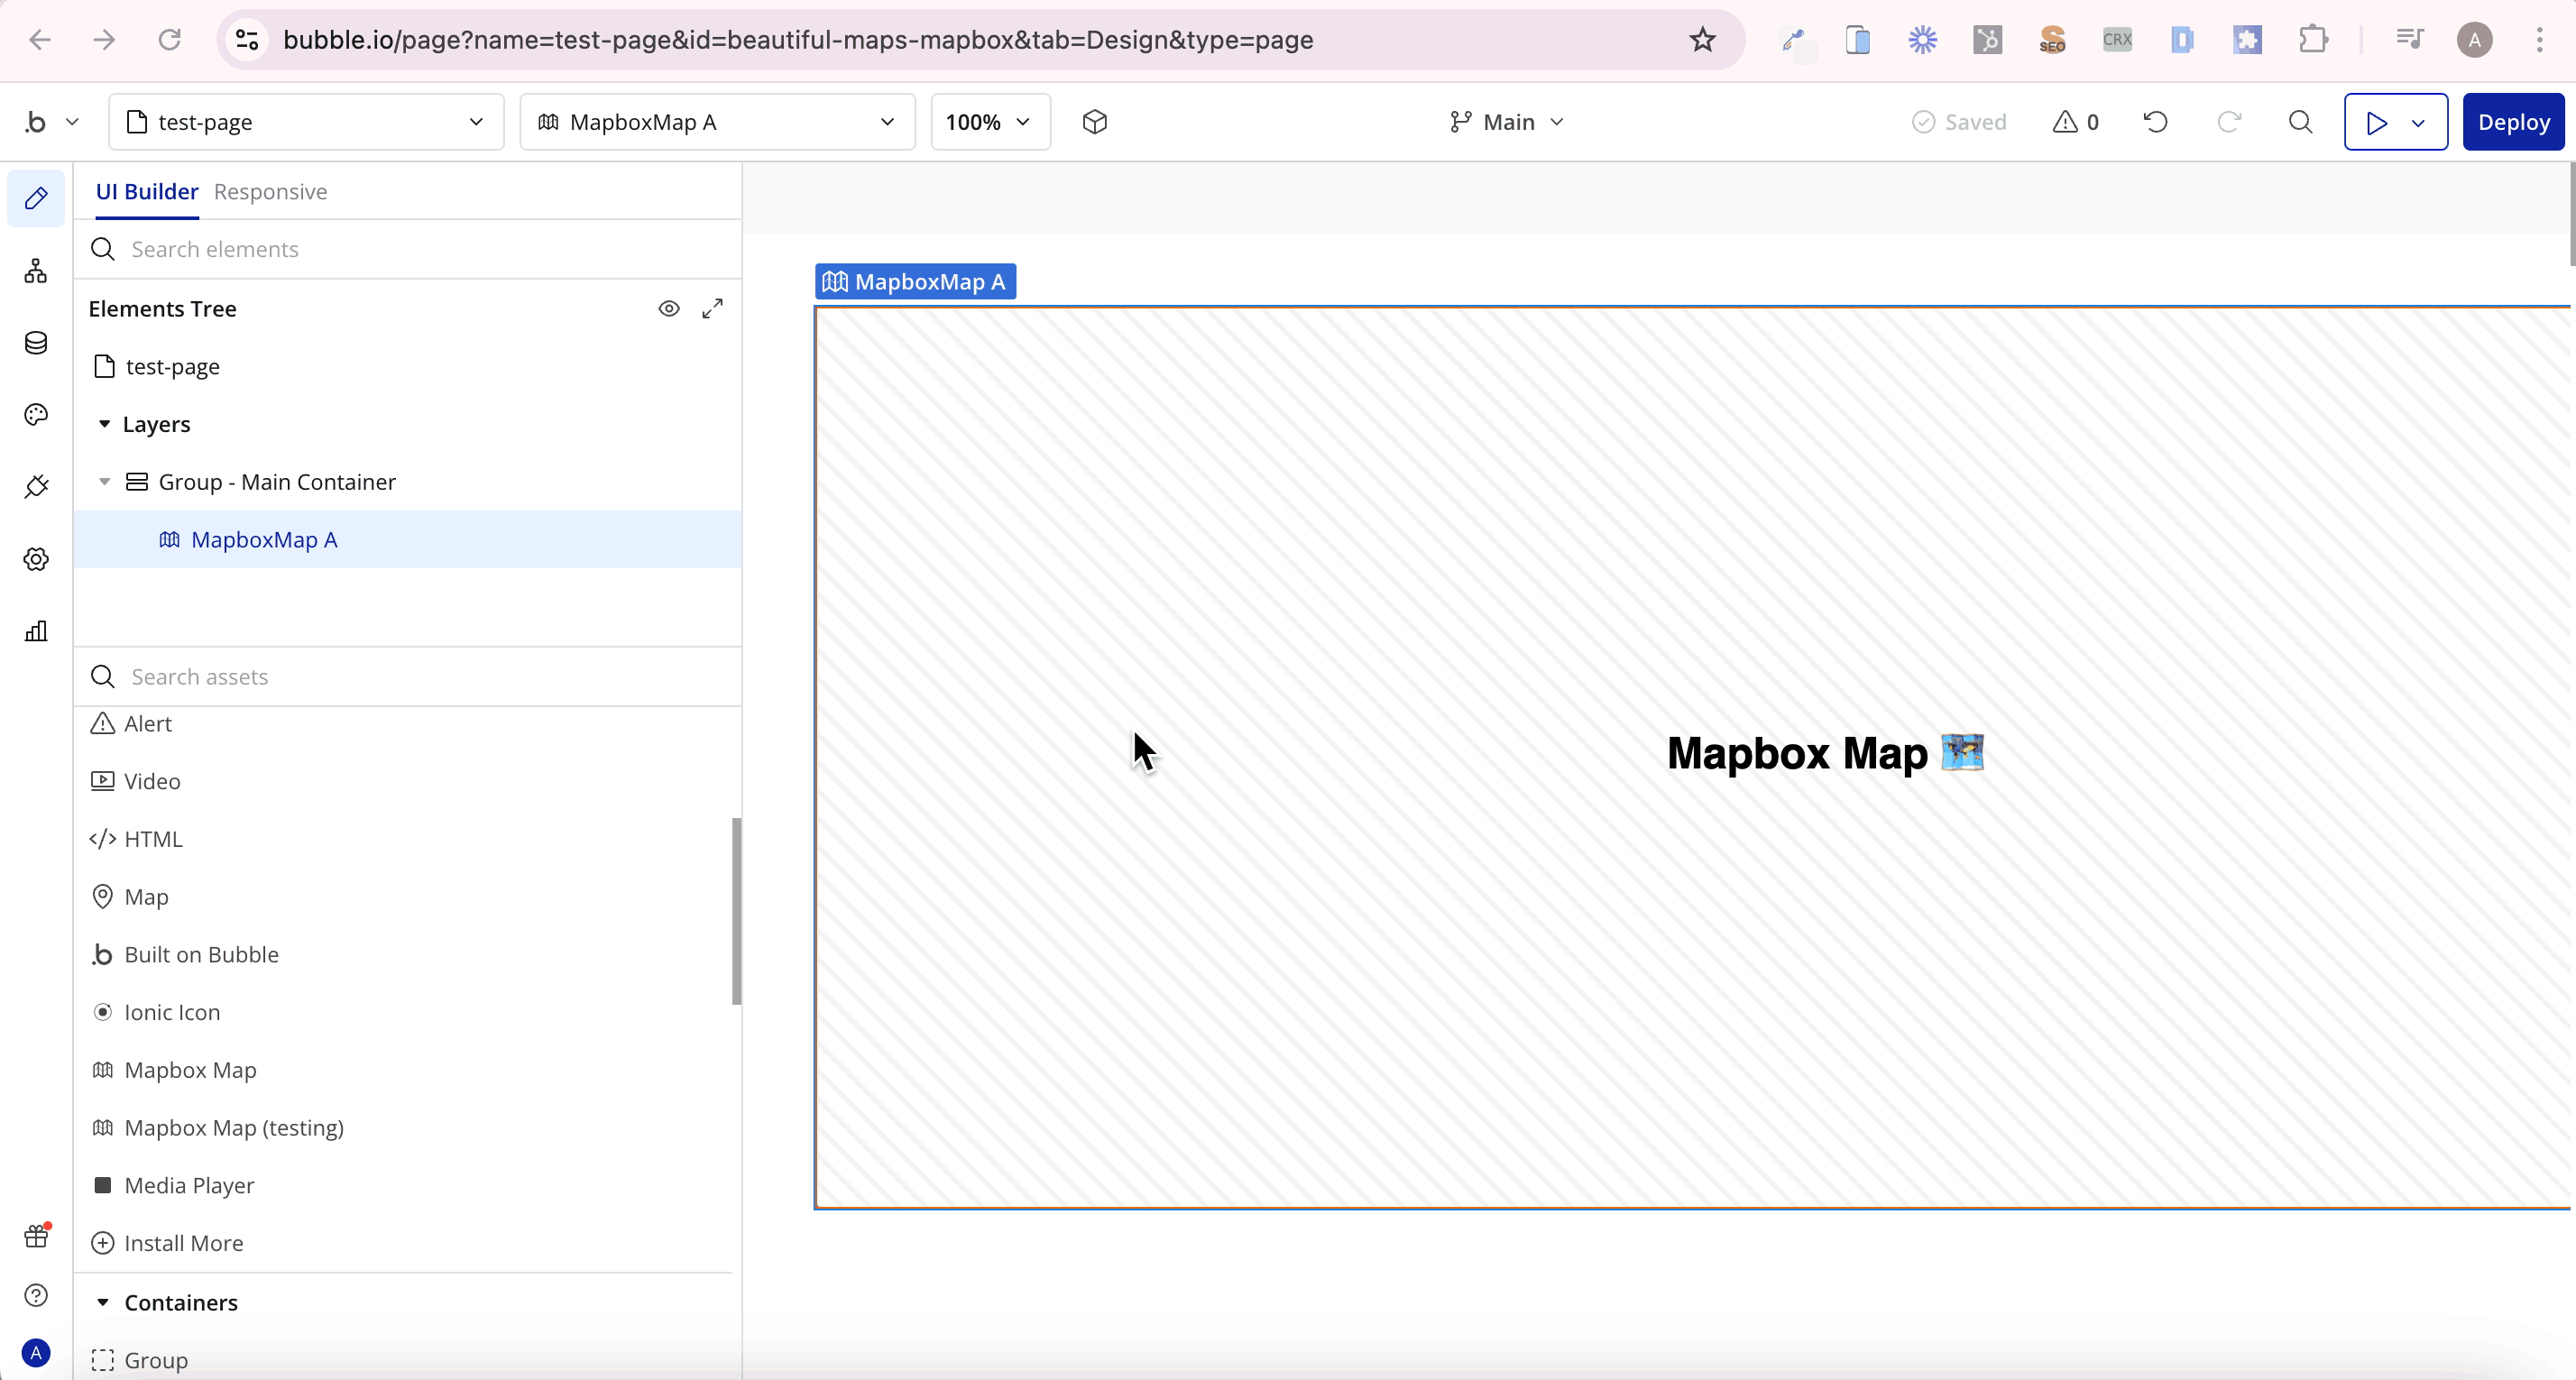Collapse the Layers section triangle
2576x1380 pixels.
(104, 424)
